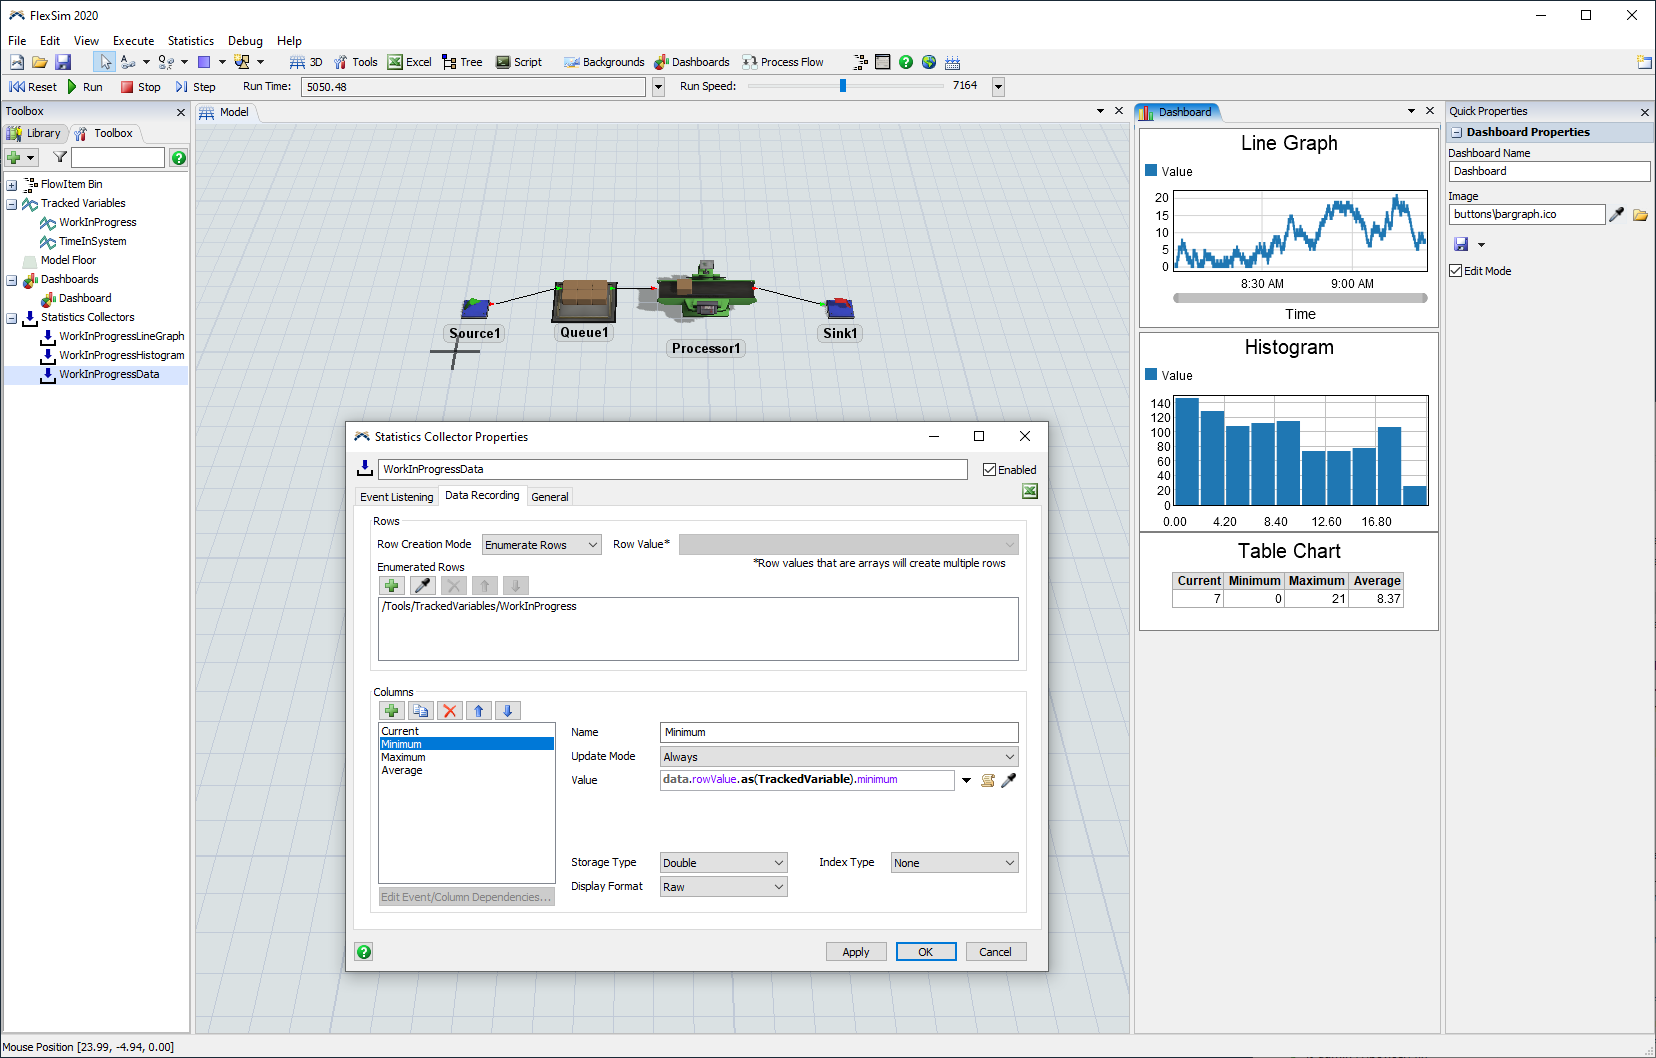
Task: Click the eyedropper sampler beside Value field
Action: click(x=1009, y=780)
